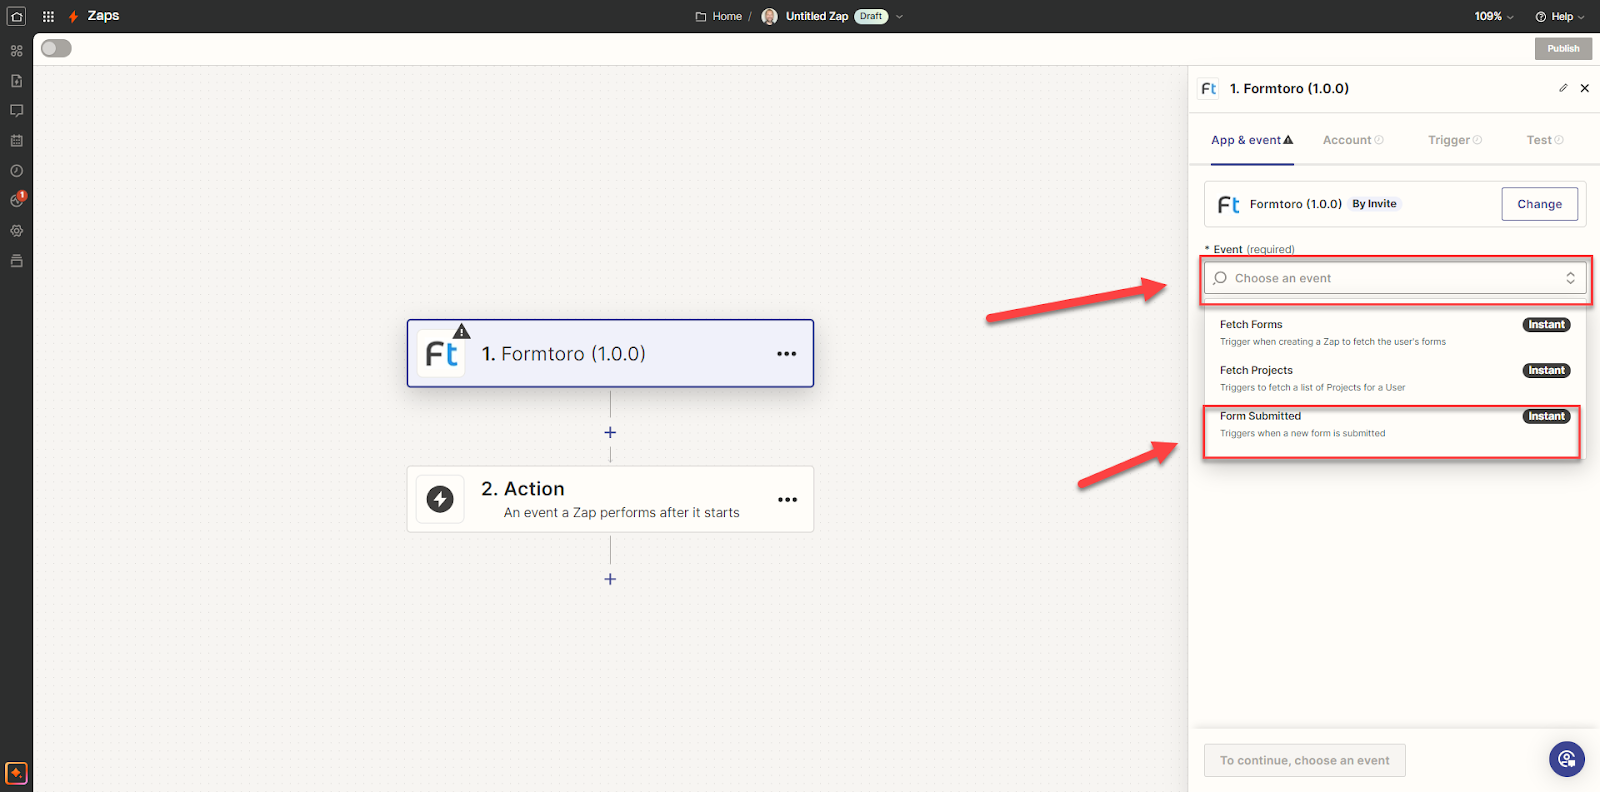
Task: Click the orange Zaps lightning bolt logo
Action: point(73,16)
